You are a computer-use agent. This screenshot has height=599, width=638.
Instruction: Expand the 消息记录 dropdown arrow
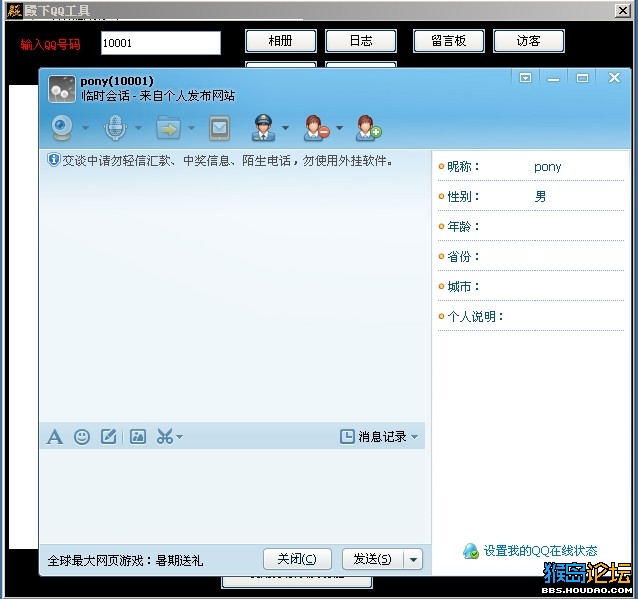(415, 437)
